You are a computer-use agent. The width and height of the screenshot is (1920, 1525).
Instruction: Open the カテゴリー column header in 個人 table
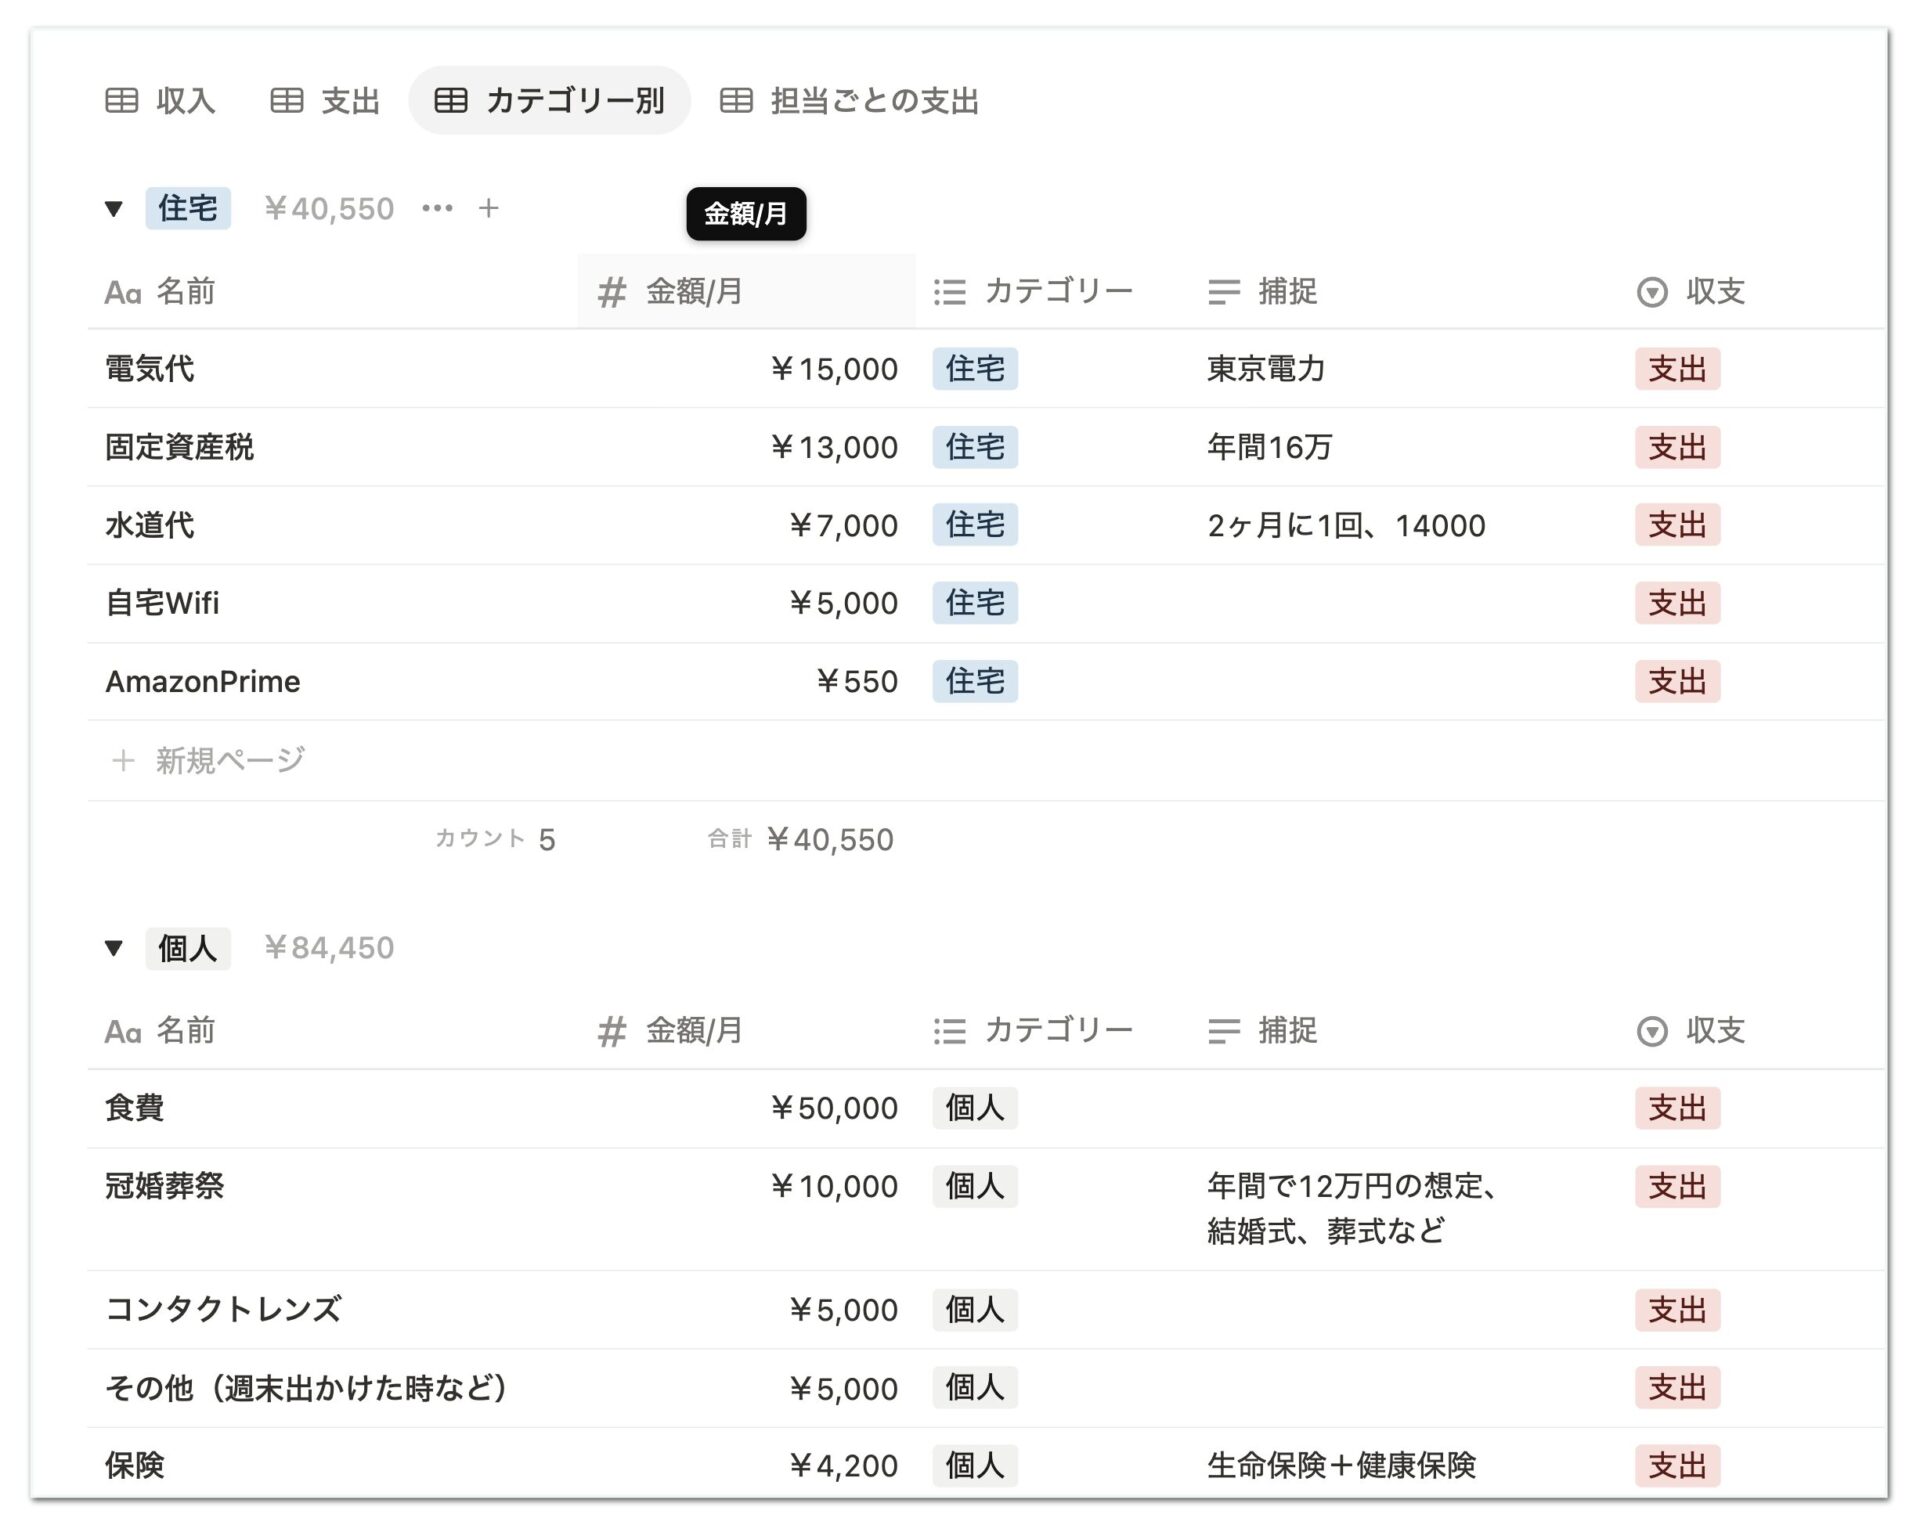pyautogui.click(x=1033, y=1030)
